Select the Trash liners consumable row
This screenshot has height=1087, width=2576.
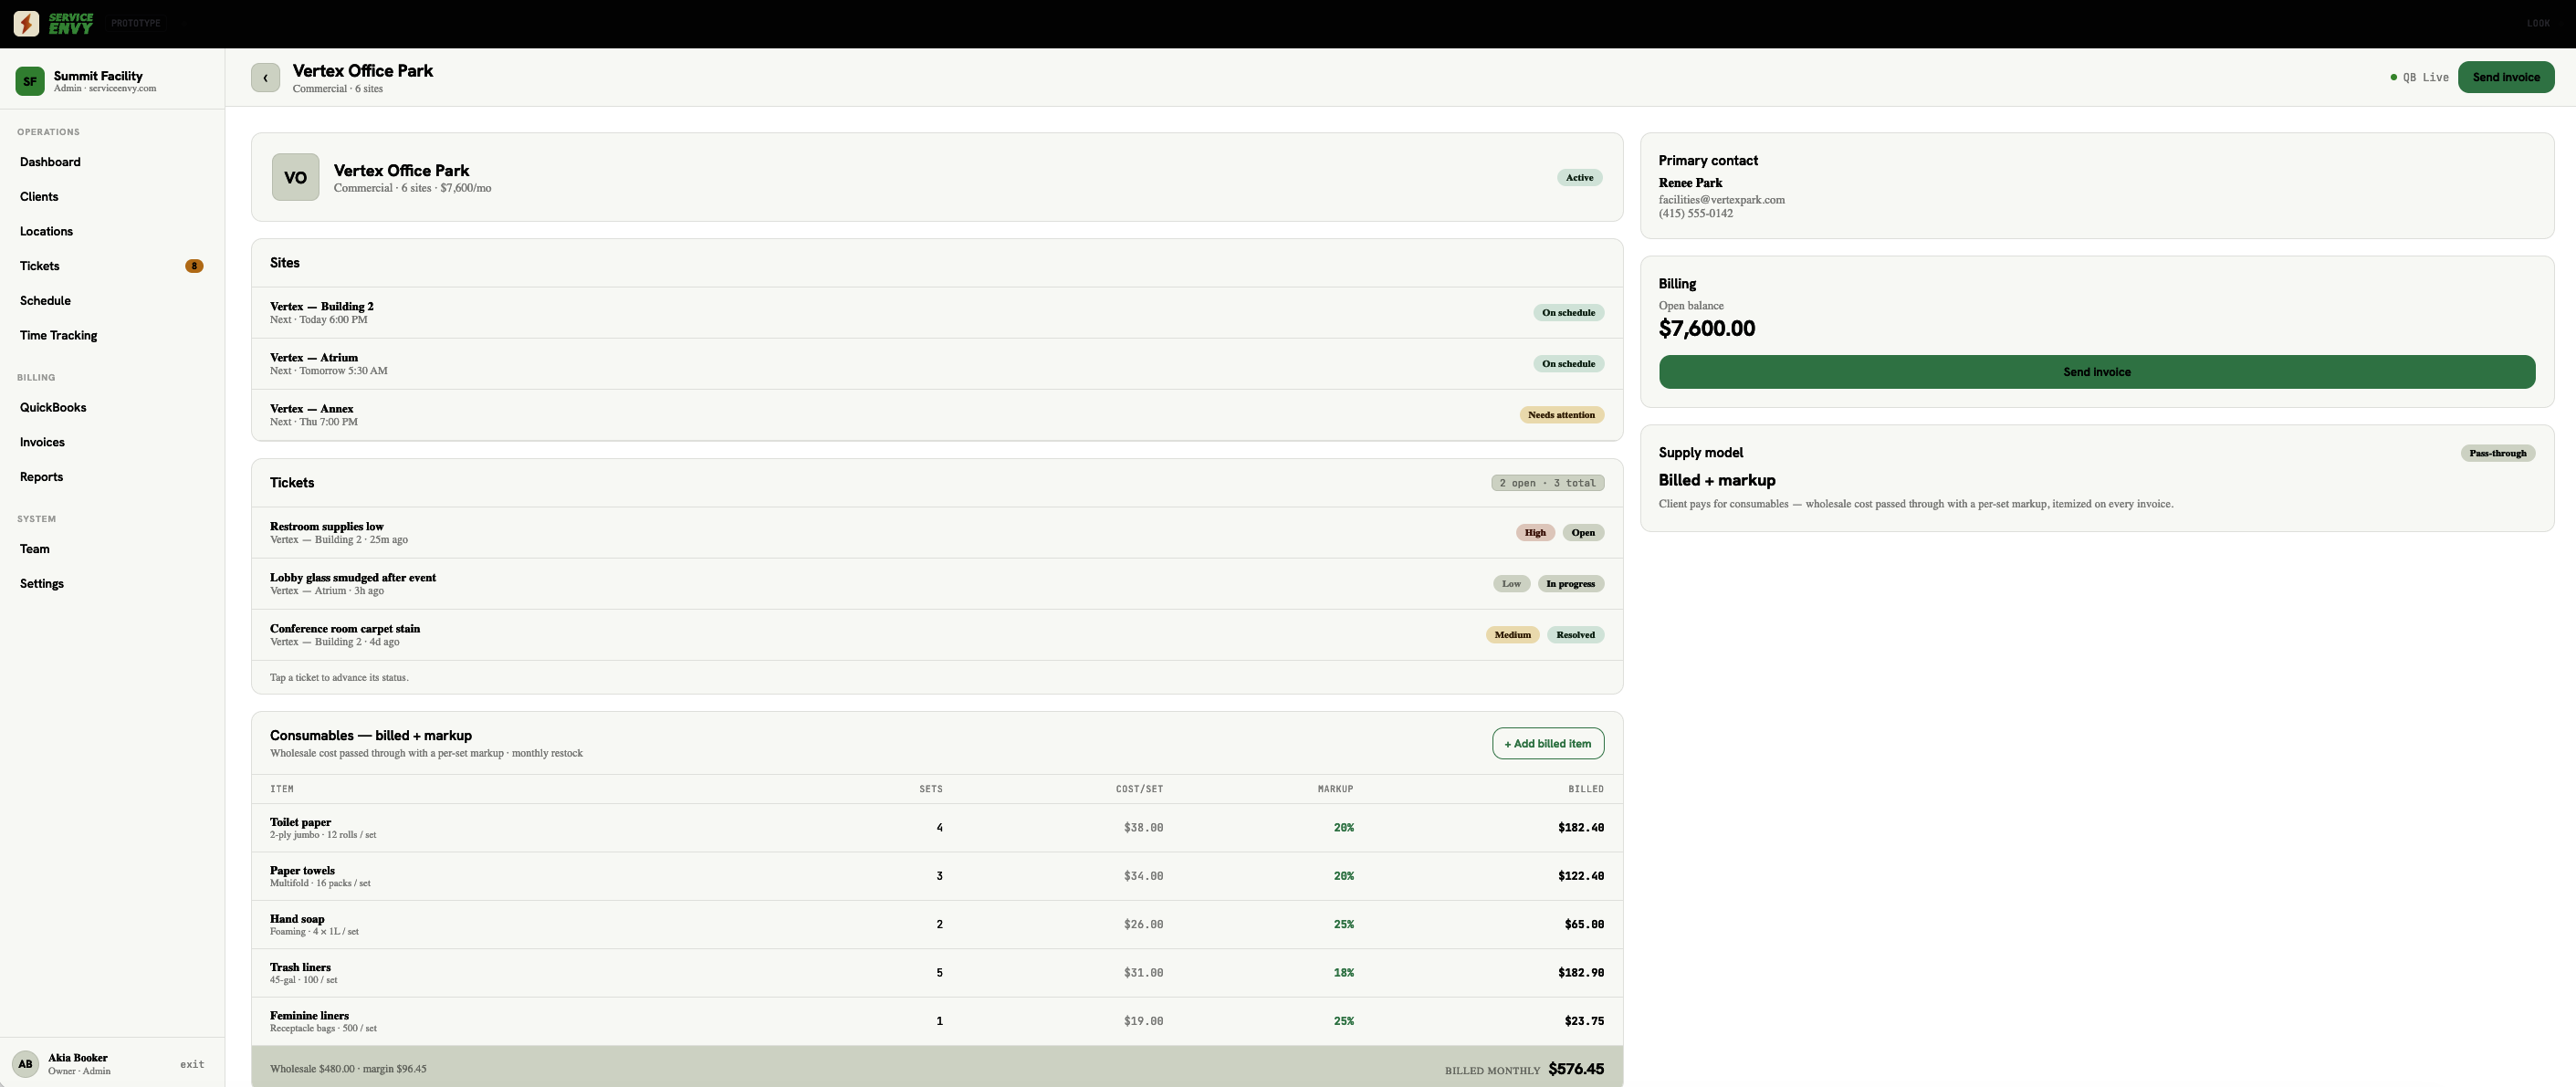coord(937,973)
